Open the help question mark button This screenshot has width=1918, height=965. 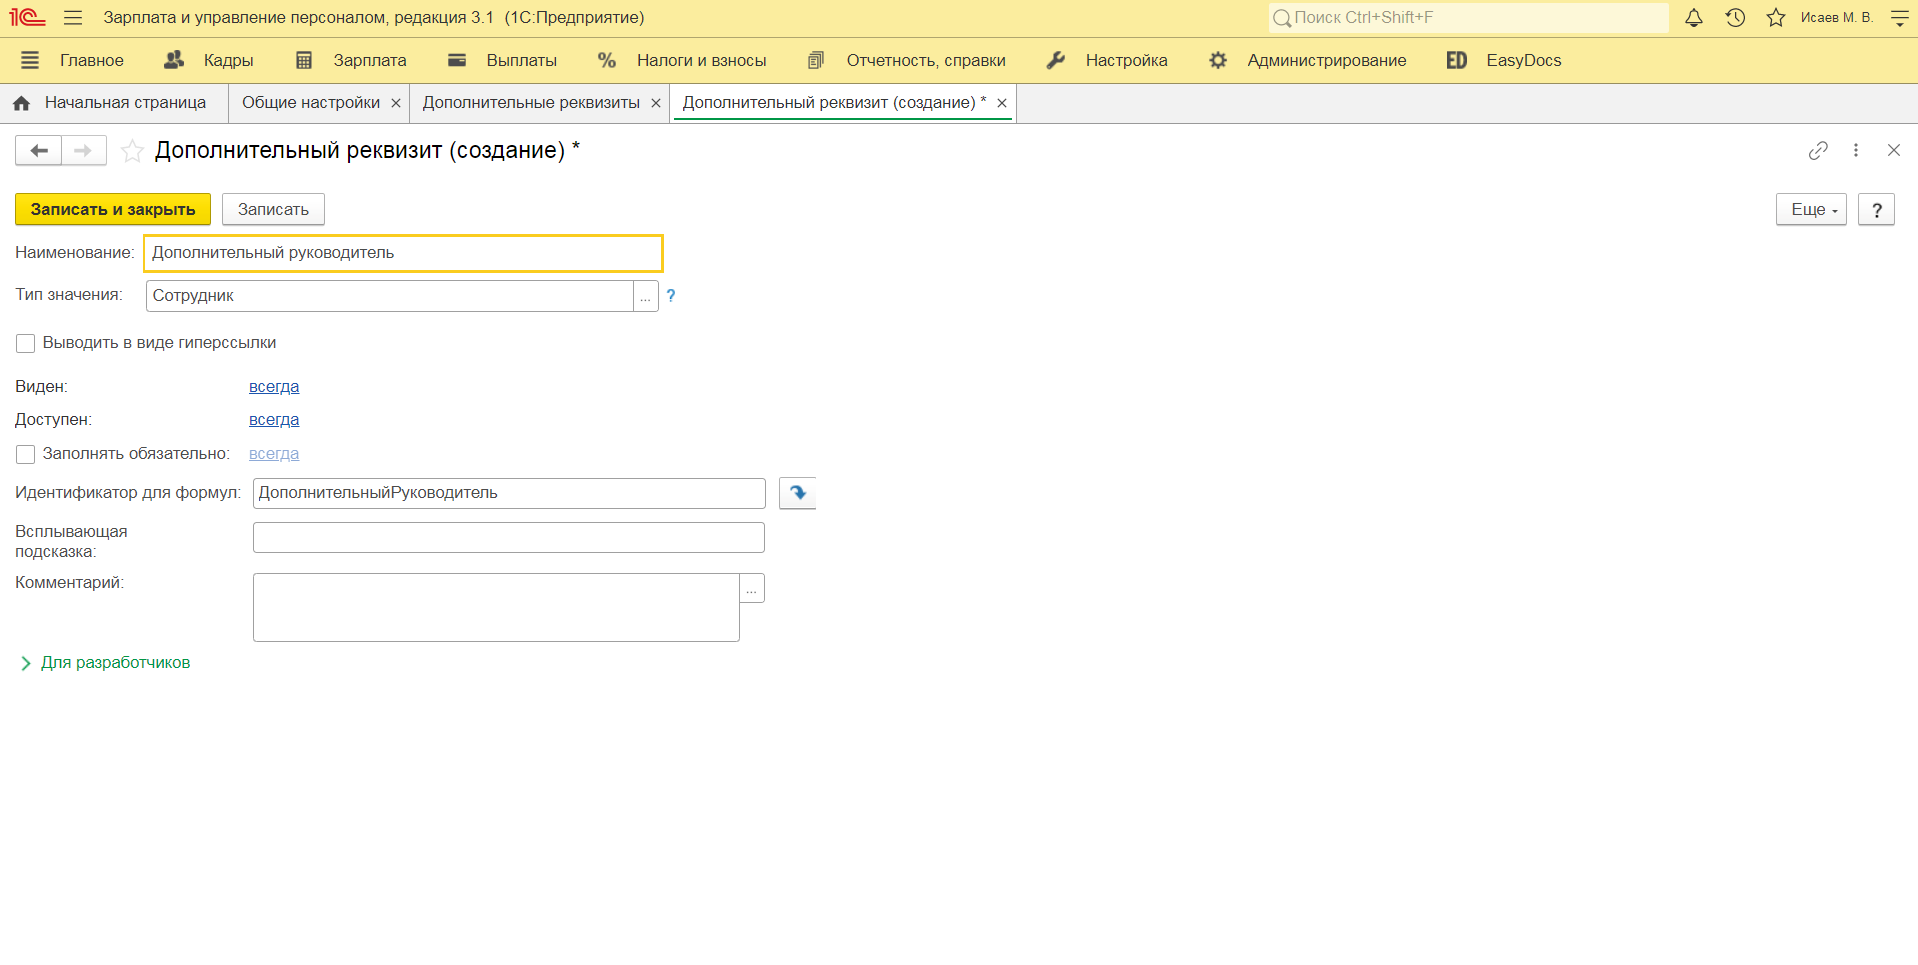[1876, 210]
